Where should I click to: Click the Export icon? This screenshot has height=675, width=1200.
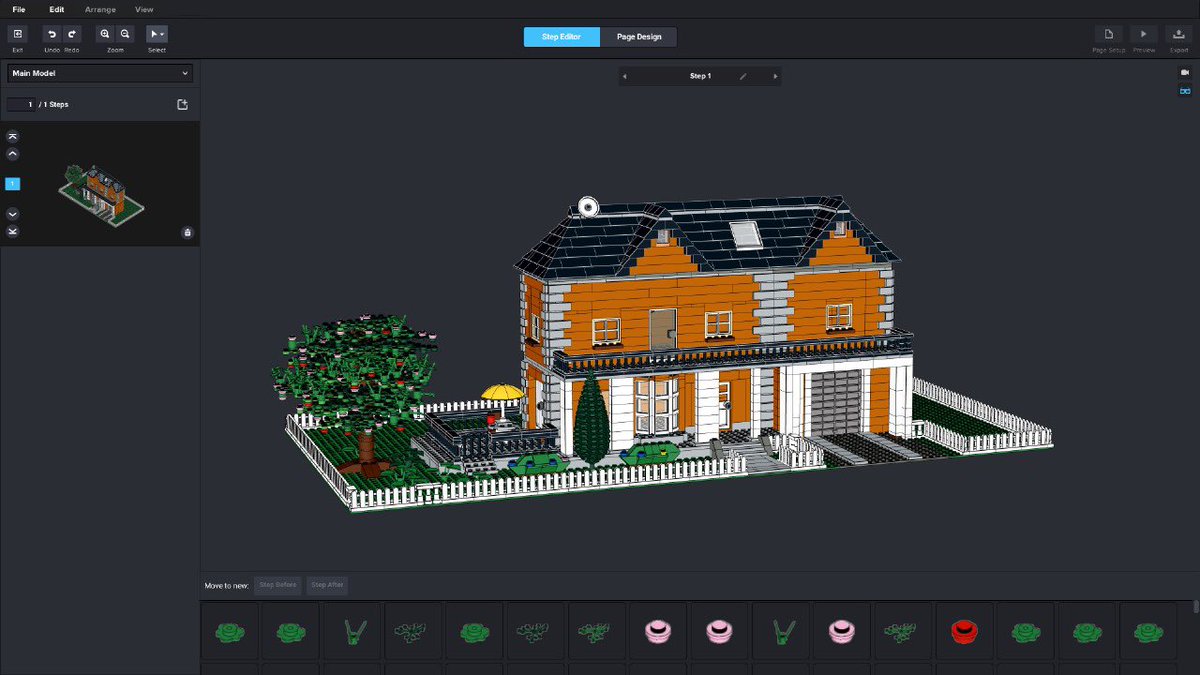1179,34
